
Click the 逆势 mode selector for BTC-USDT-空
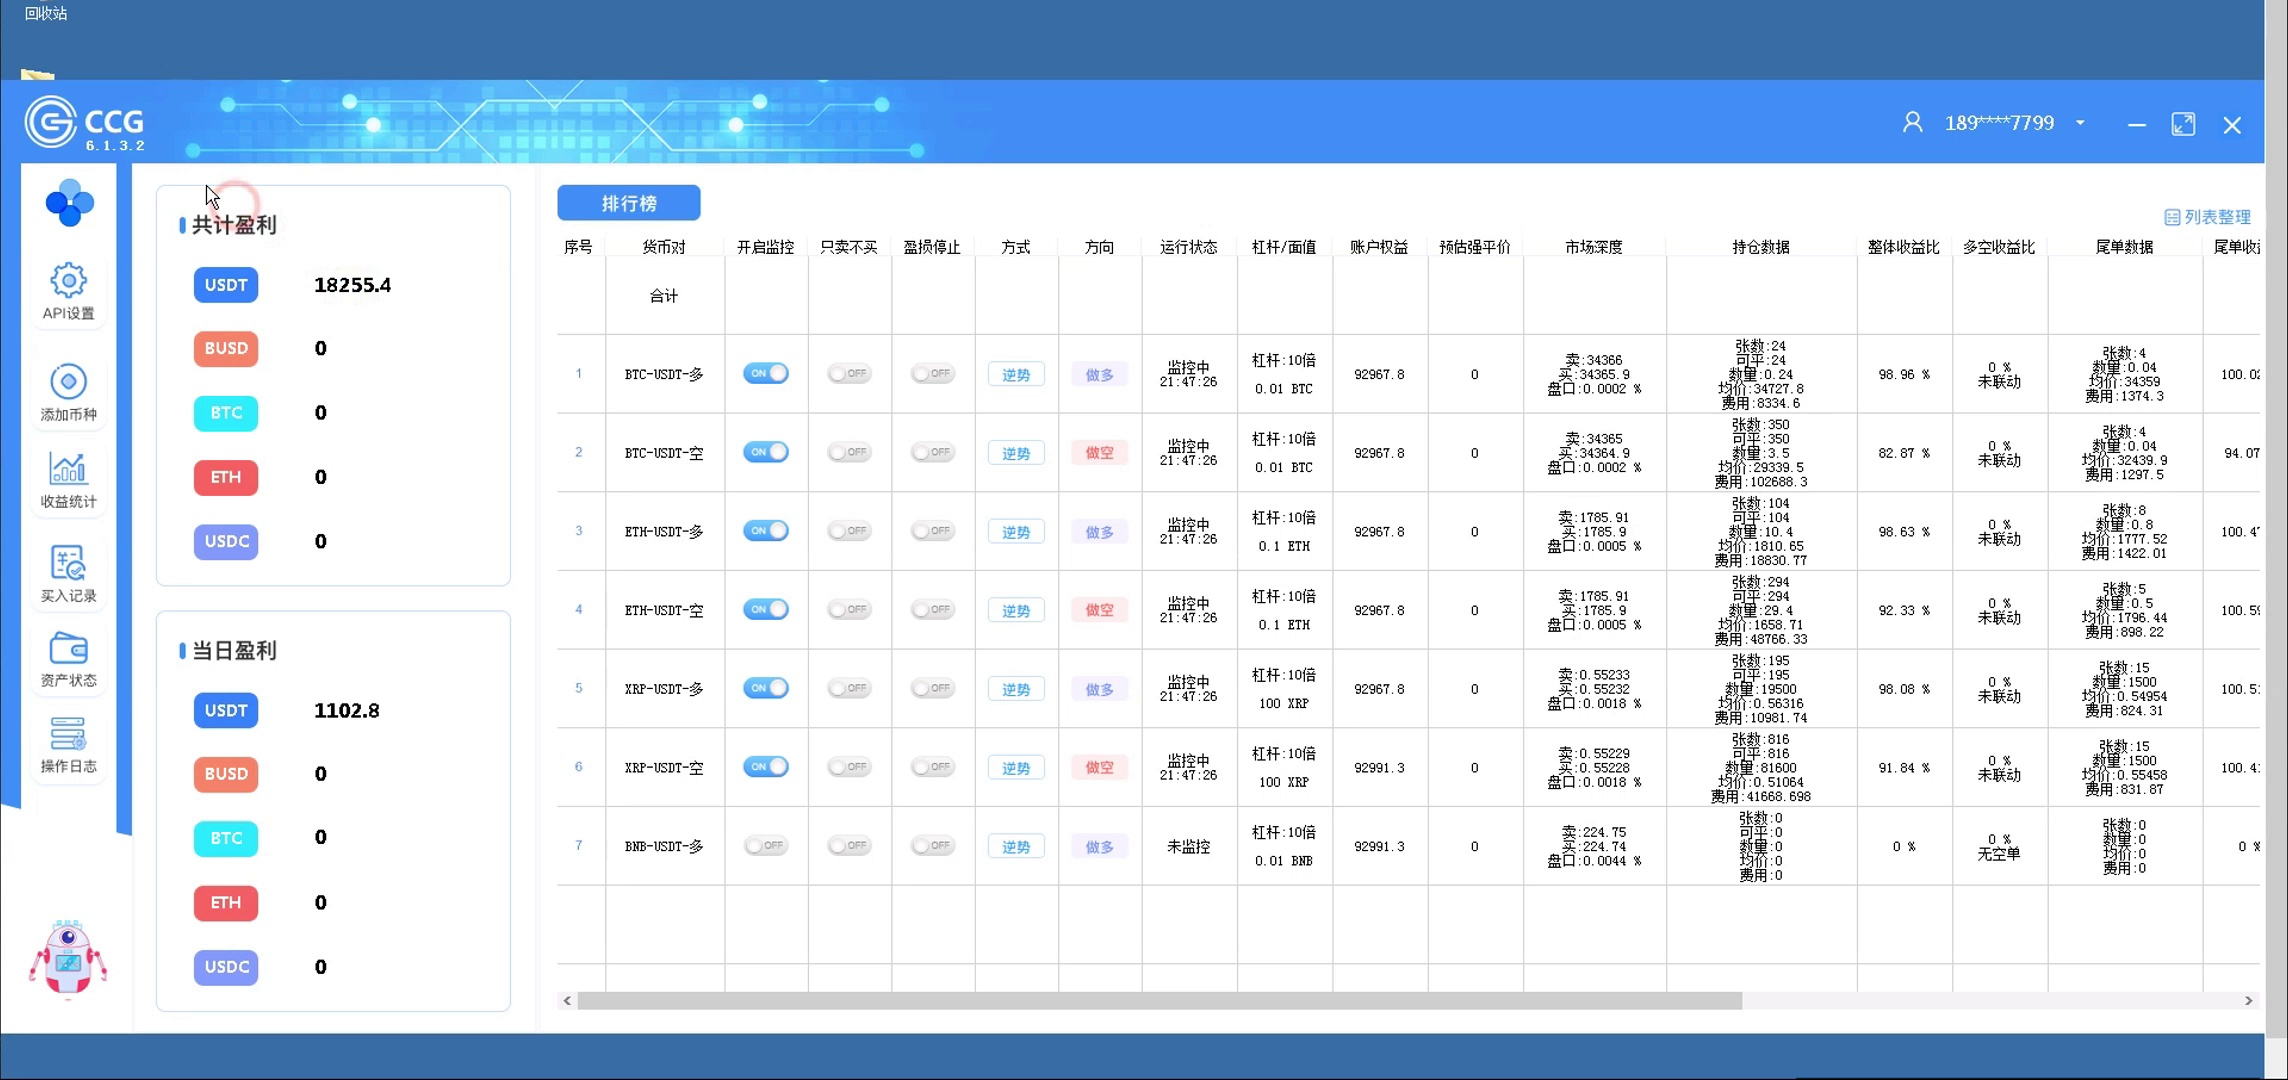1016,453
